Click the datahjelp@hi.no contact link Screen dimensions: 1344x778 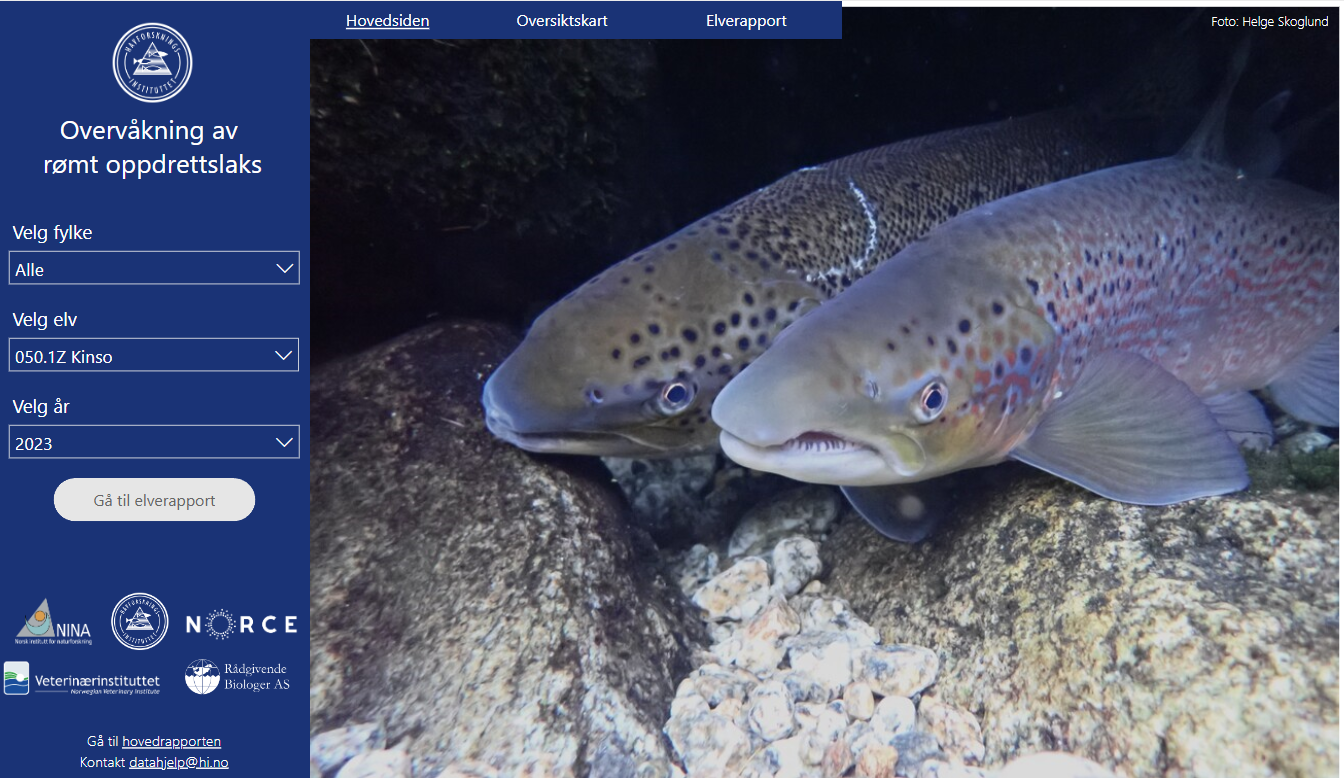point(179,762)
